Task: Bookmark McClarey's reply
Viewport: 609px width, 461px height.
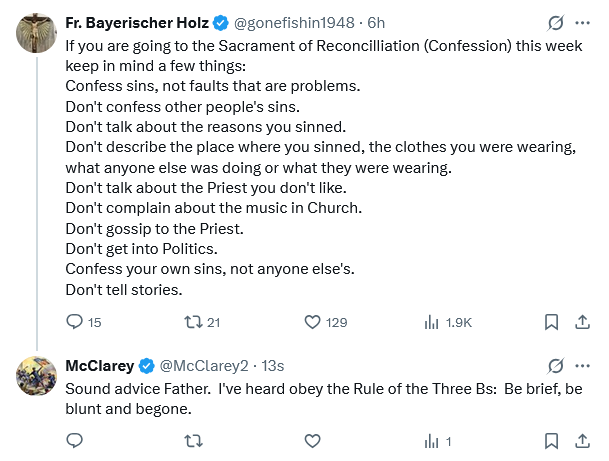Action: coord(551,440)
